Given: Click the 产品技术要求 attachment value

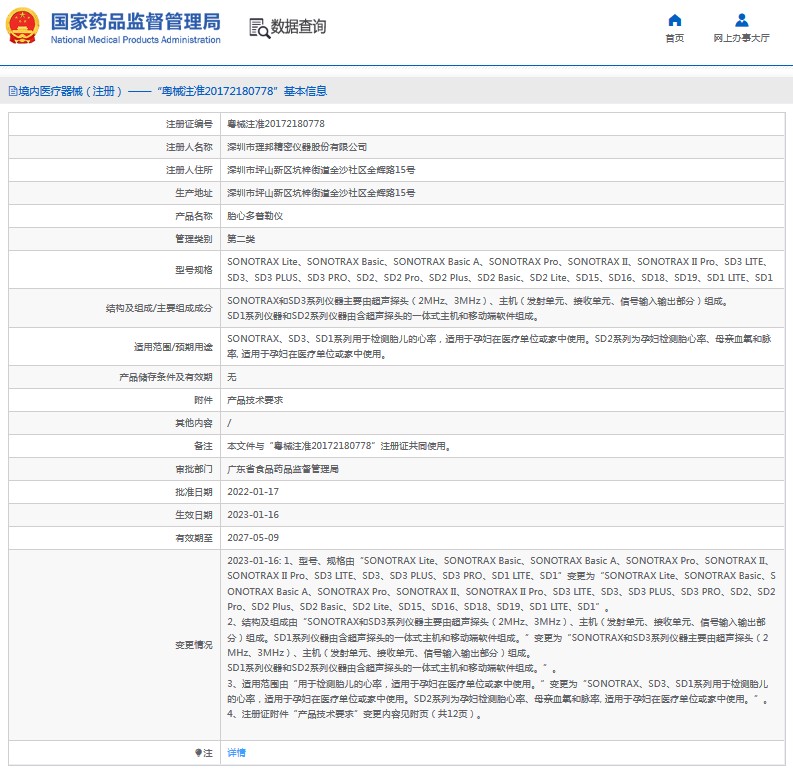Looking at the screenshot, I should pos(255,400).
